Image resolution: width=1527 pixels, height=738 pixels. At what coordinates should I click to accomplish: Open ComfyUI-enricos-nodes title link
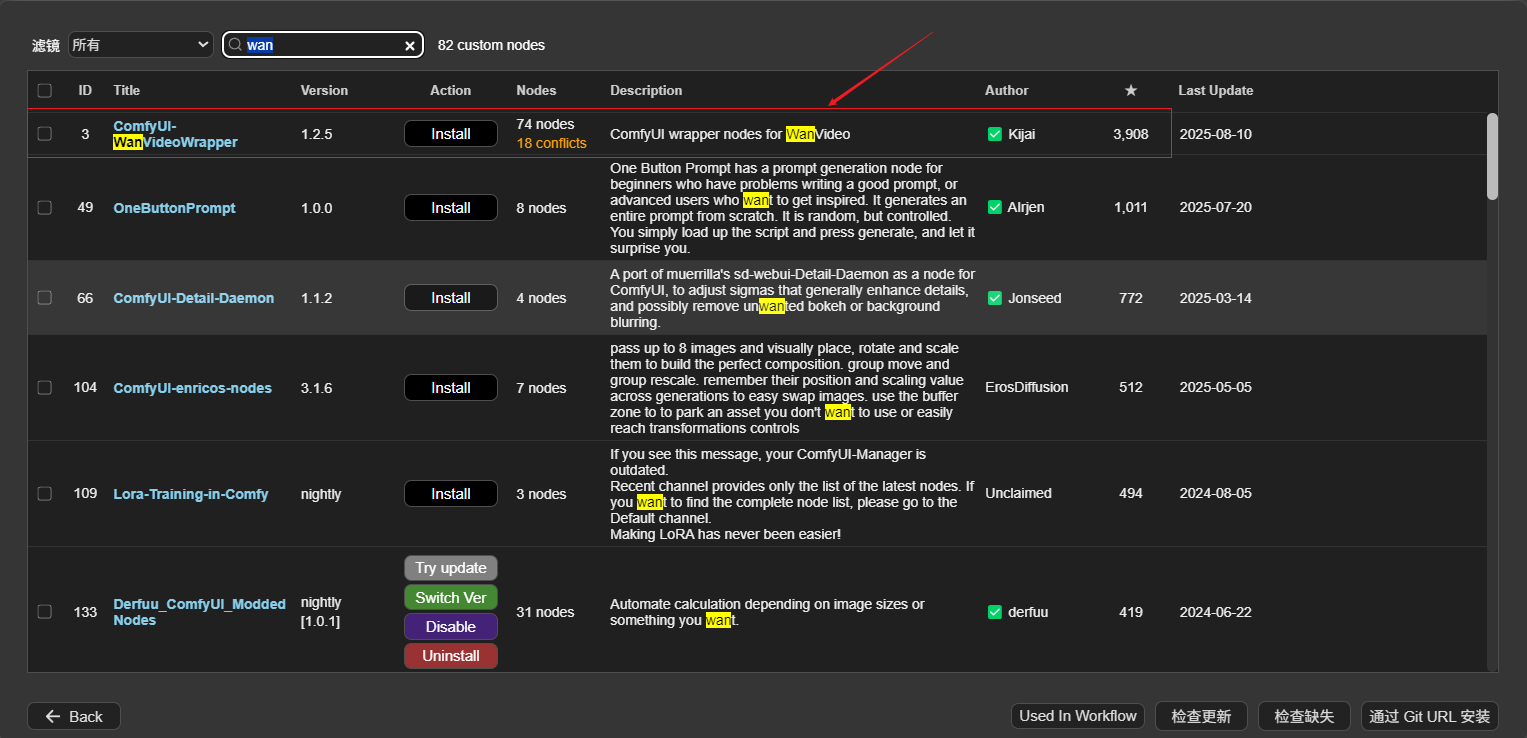click(x=192, y=388)
